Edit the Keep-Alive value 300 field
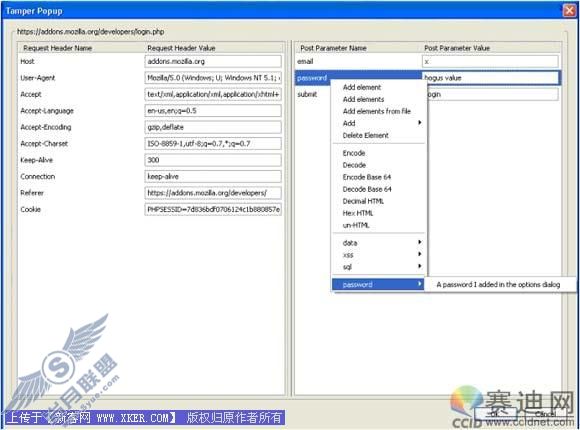Screen dimensions: 580x430 (213, 160)
